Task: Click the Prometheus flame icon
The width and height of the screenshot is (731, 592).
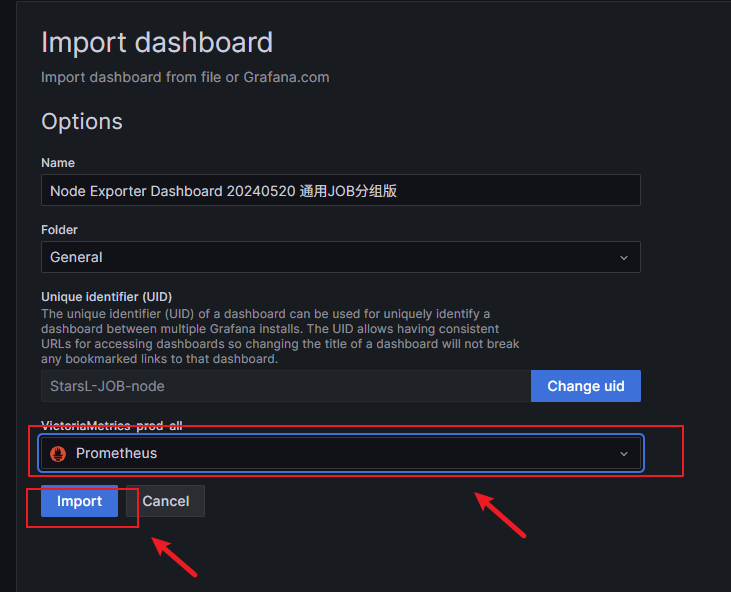Action: [58, 454]
